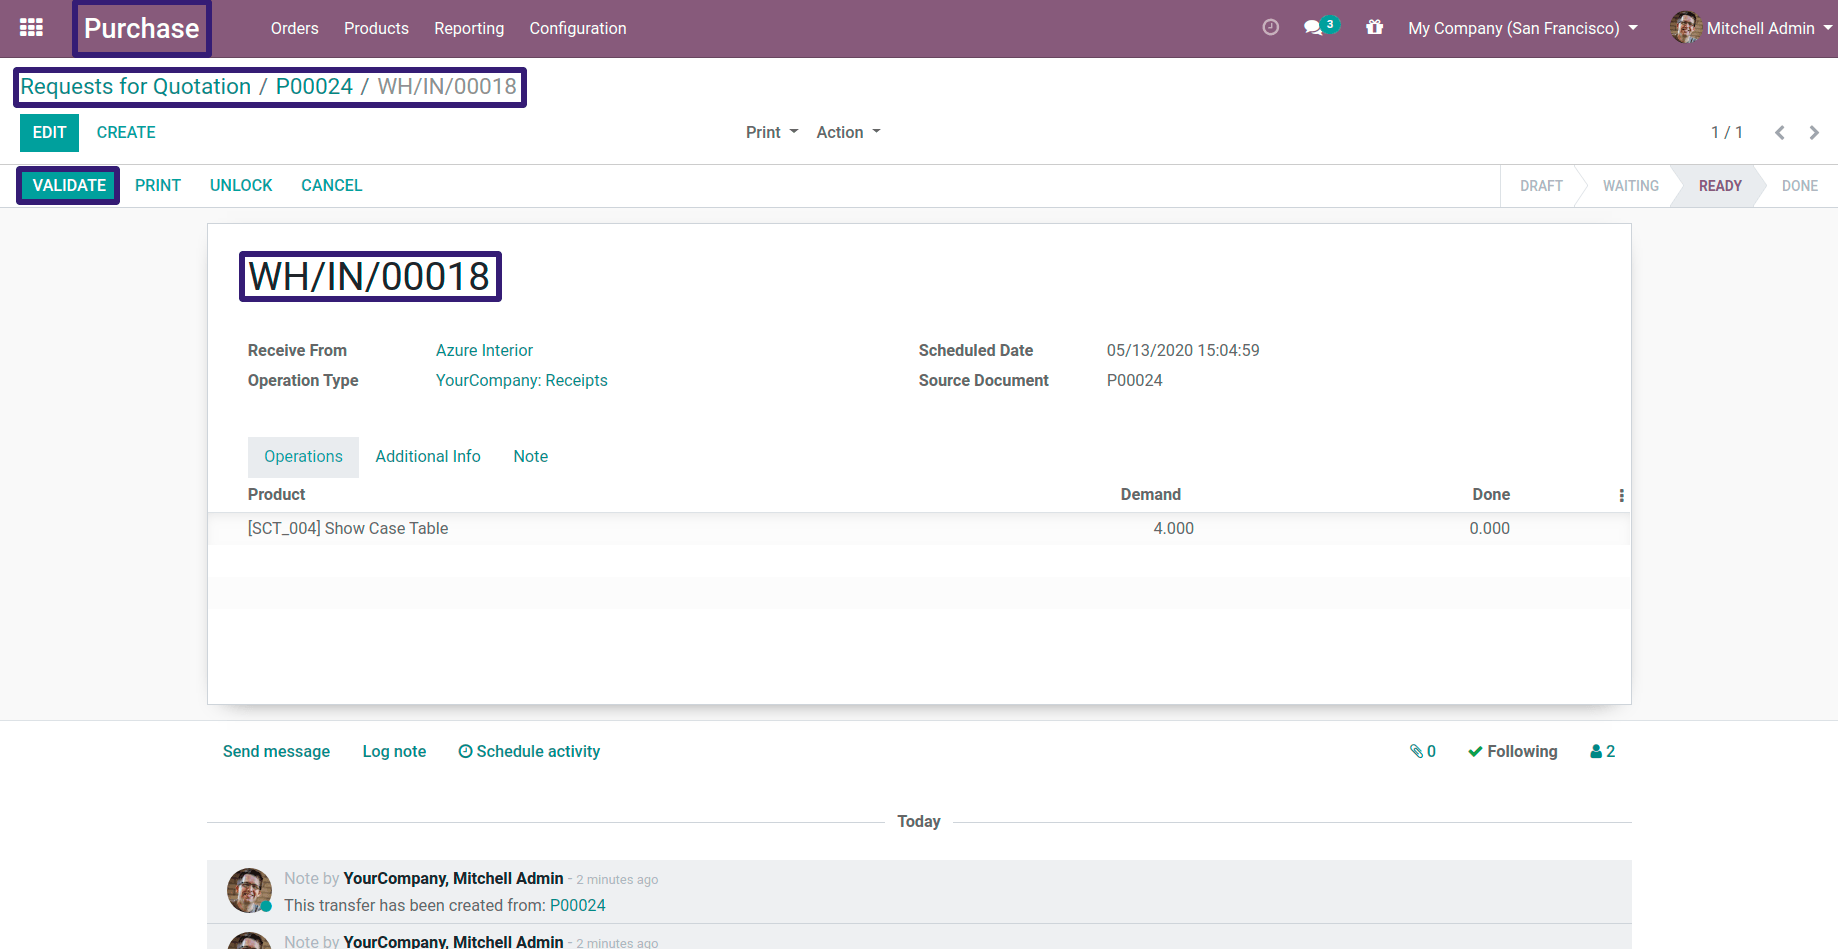Screen dimensions: 1838x949
Task: Open P00024 breadcrumb link
Action: (x=314, y=86)
